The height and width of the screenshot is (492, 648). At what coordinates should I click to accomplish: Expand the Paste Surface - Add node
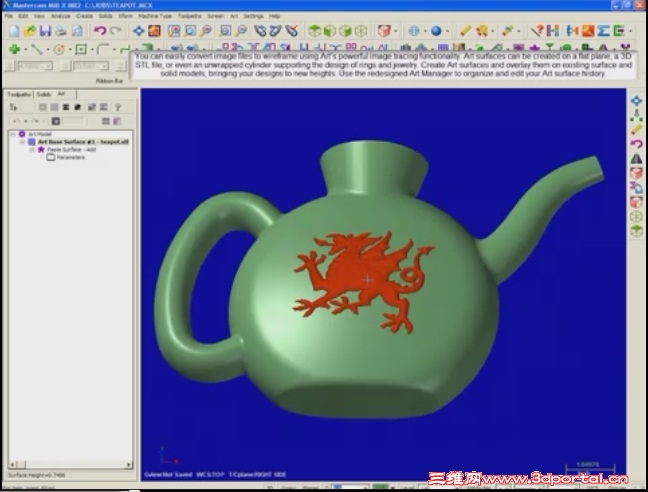(32, 150)
